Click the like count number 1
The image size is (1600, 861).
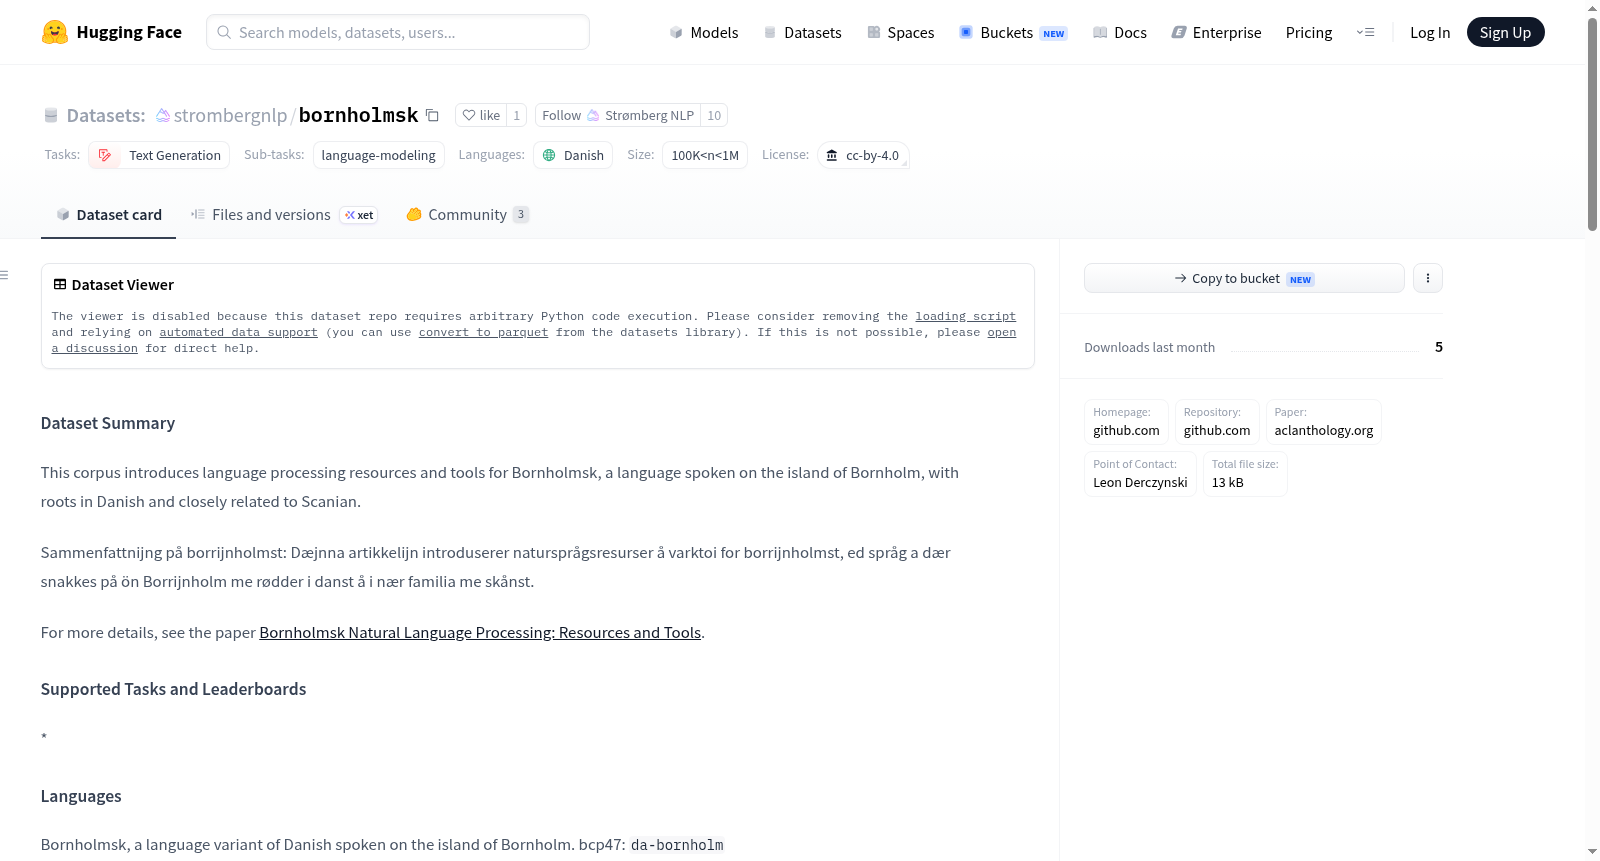click(x=516, y=115)
